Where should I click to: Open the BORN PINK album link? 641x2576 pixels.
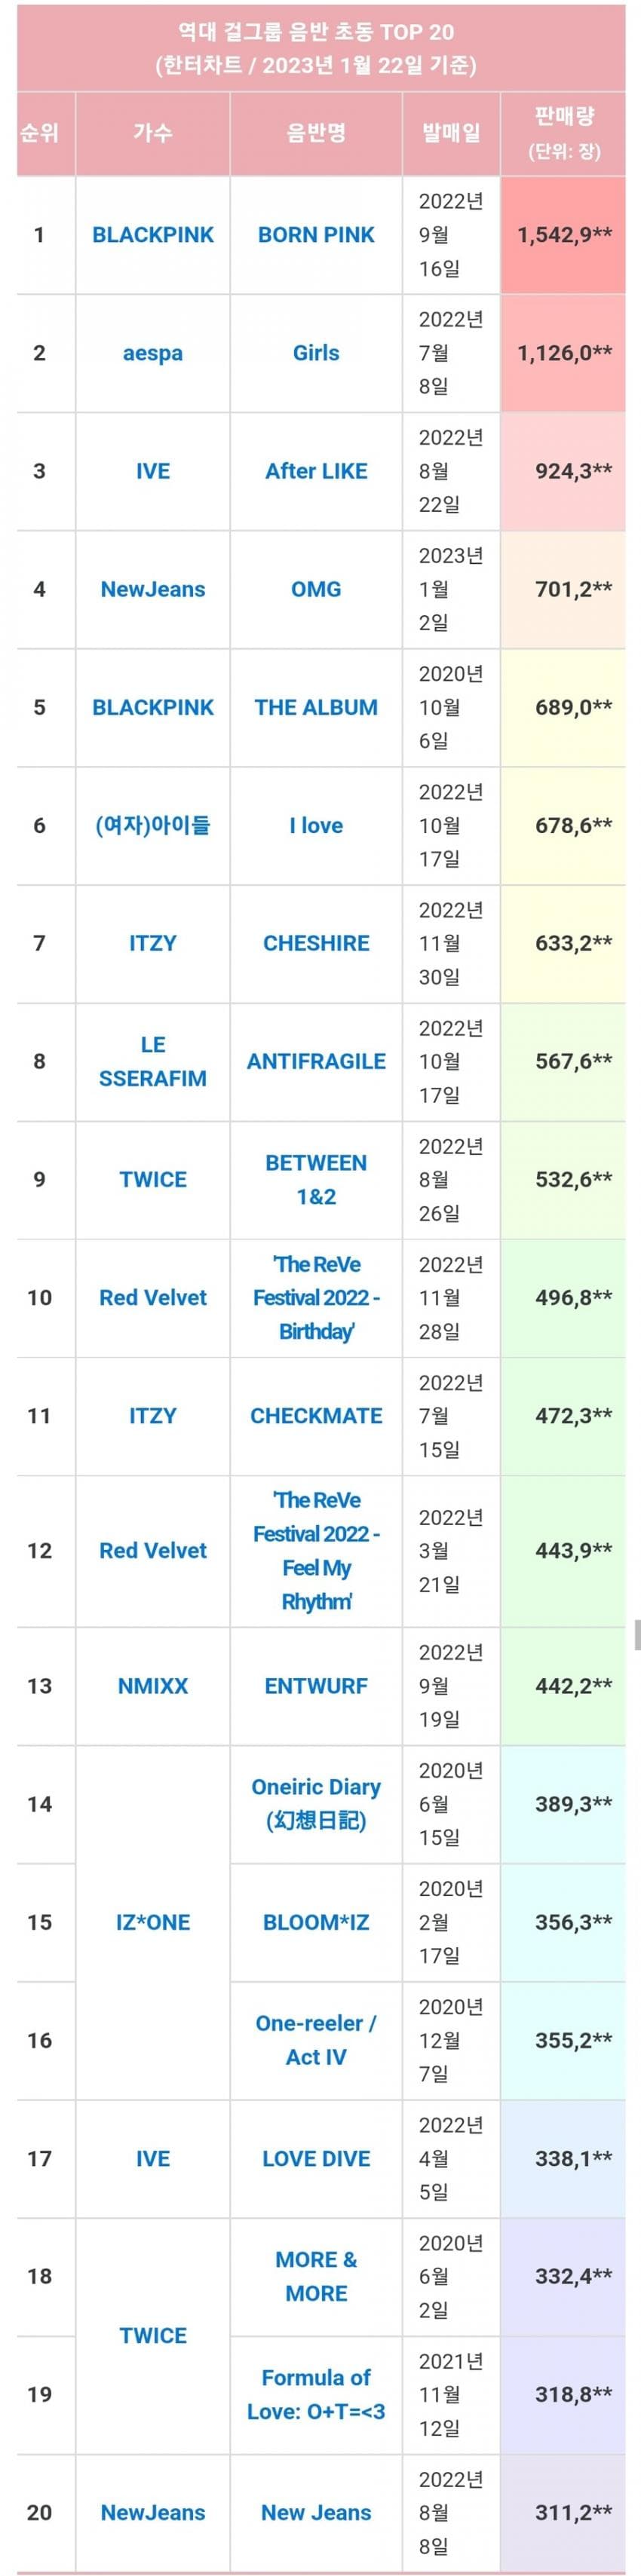316,235
